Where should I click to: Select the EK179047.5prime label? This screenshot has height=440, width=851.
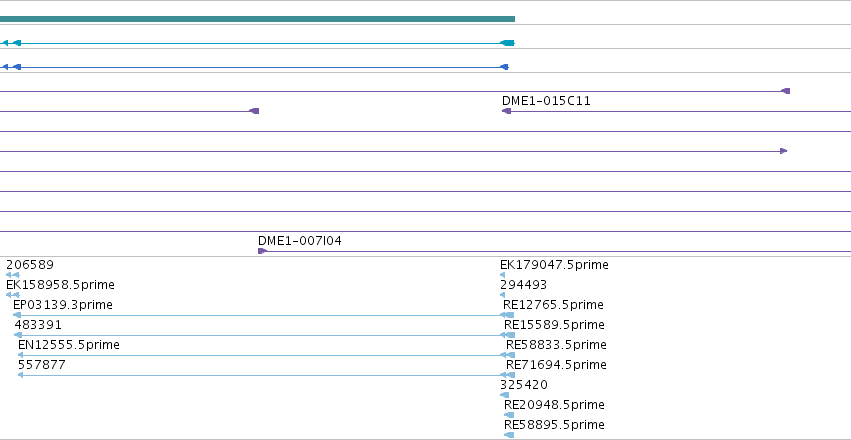tap(554, 265)
